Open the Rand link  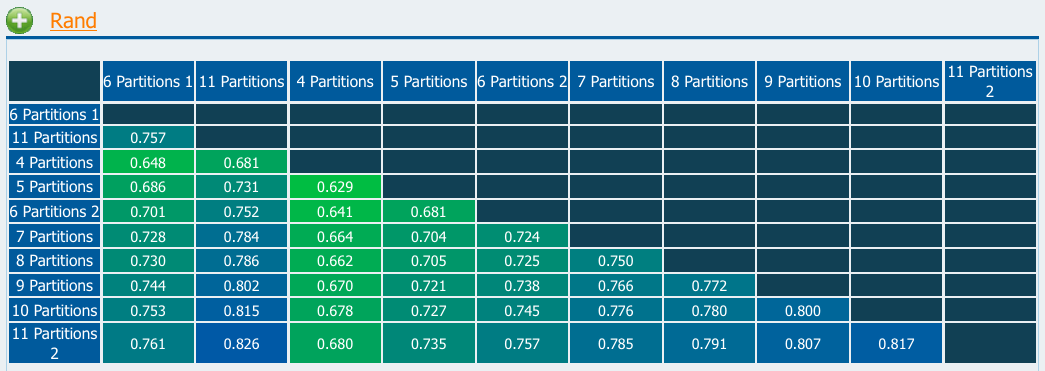[73, 21]
